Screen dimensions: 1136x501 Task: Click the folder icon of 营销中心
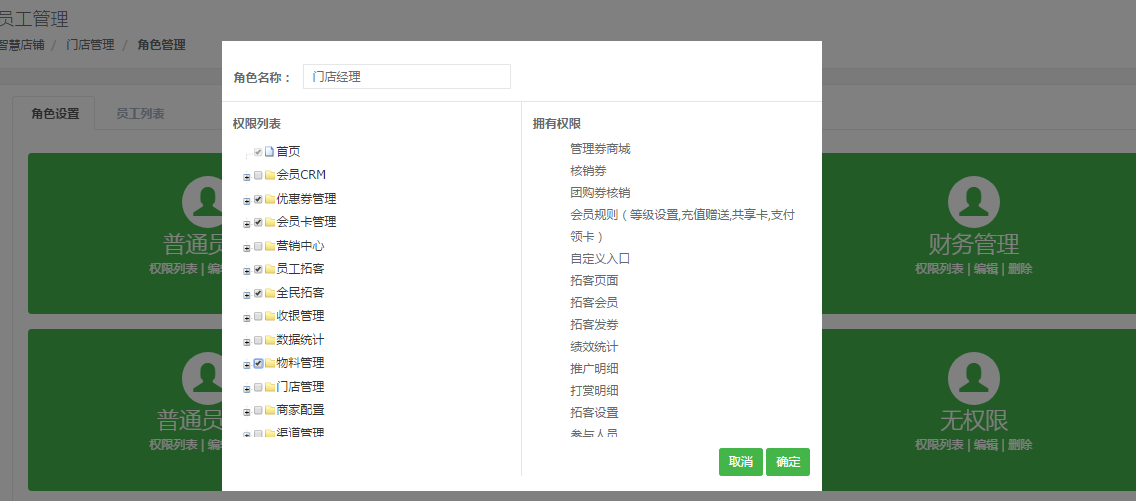coord(270,246)
